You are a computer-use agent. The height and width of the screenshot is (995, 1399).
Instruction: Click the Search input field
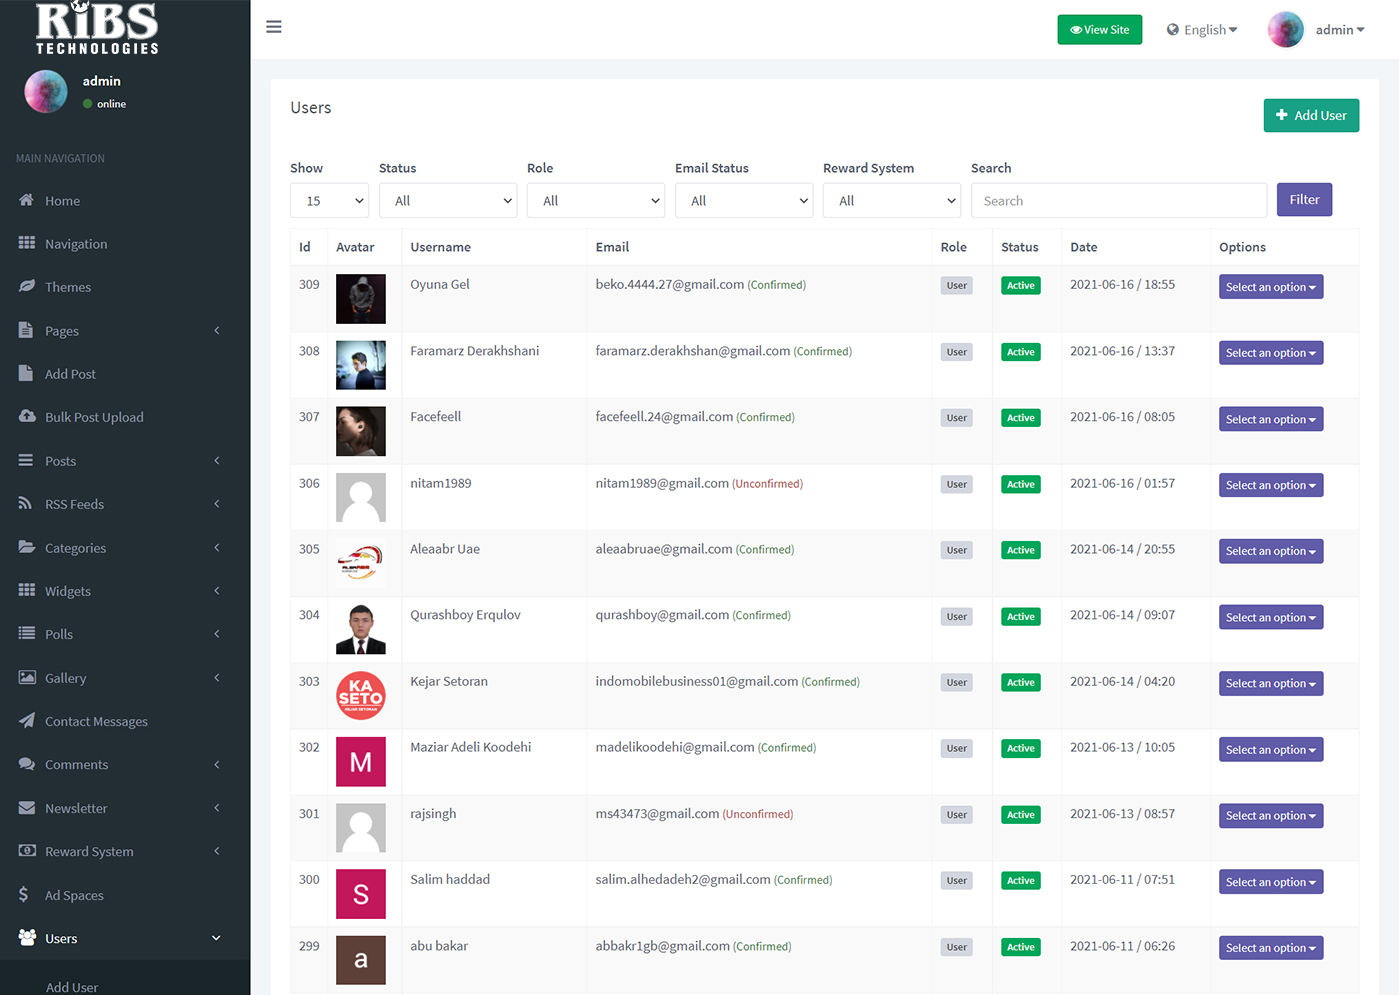1118,201
